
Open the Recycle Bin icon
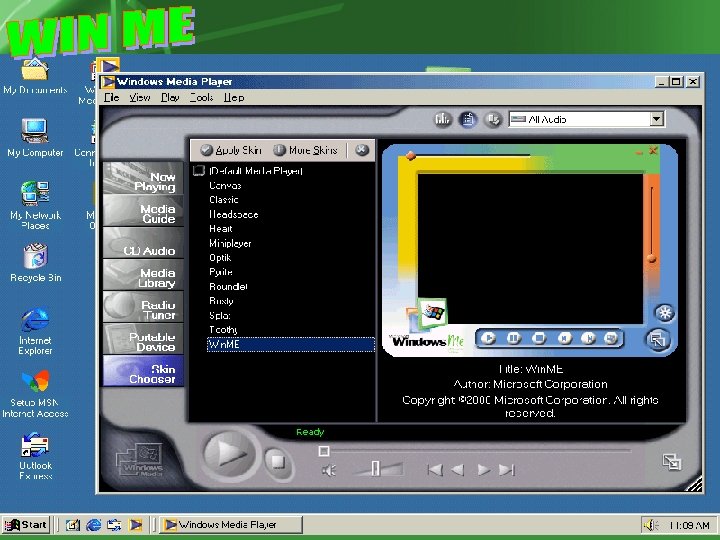35,262
